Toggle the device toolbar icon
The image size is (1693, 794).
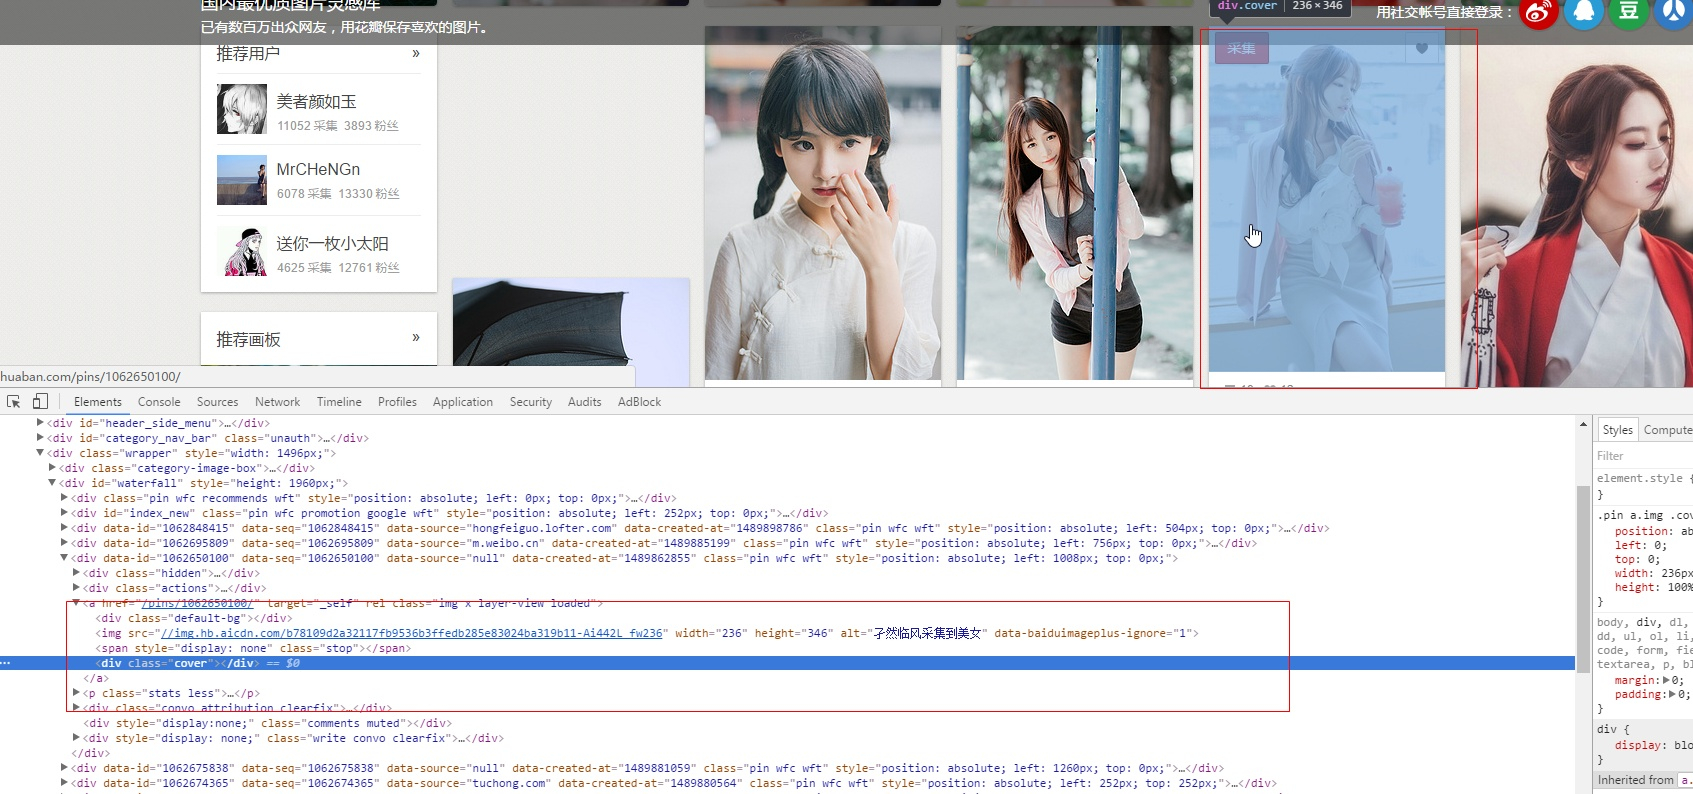[x=40, y=402]
